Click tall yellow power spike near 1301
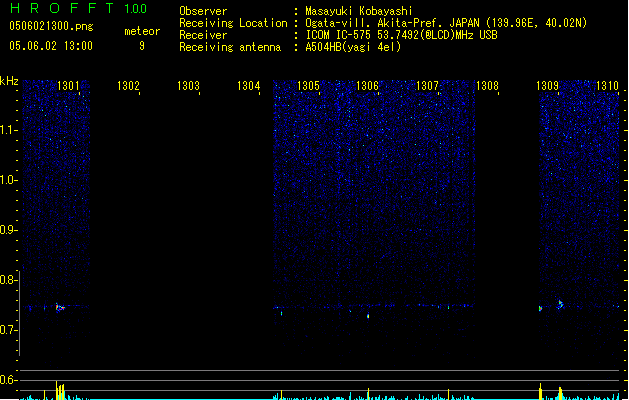 pos(57,390)
